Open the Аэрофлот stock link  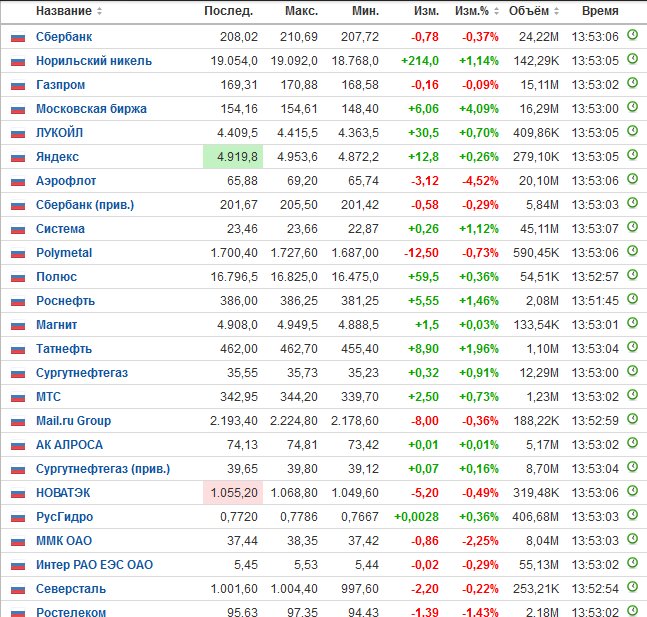pyautogui.click(x=66, y=181)
